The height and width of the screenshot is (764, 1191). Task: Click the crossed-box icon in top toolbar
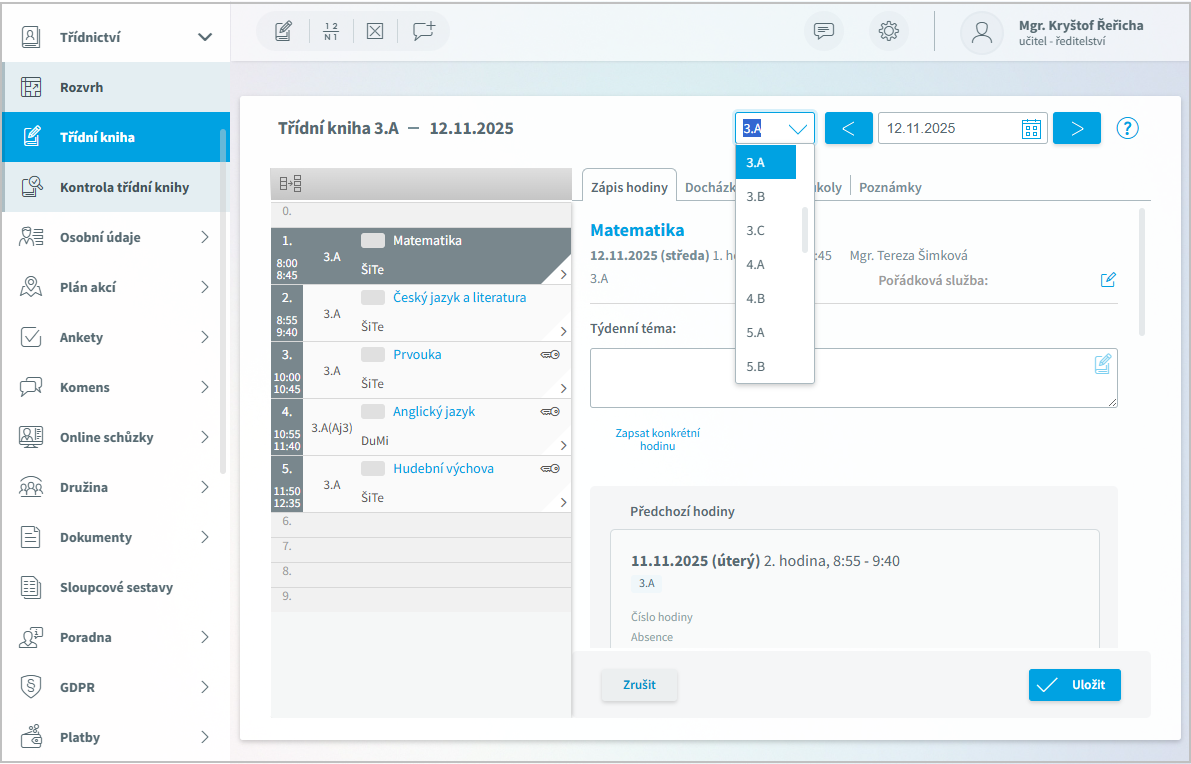tap(375, 31)
